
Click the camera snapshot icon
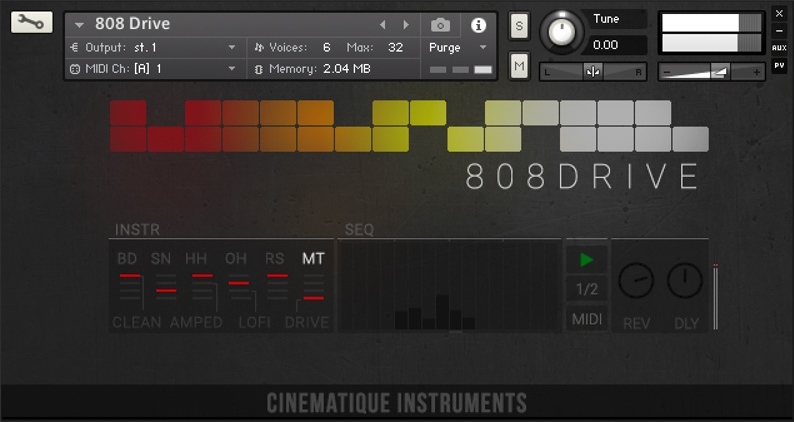pyautogui.click(x=440, y=25)
